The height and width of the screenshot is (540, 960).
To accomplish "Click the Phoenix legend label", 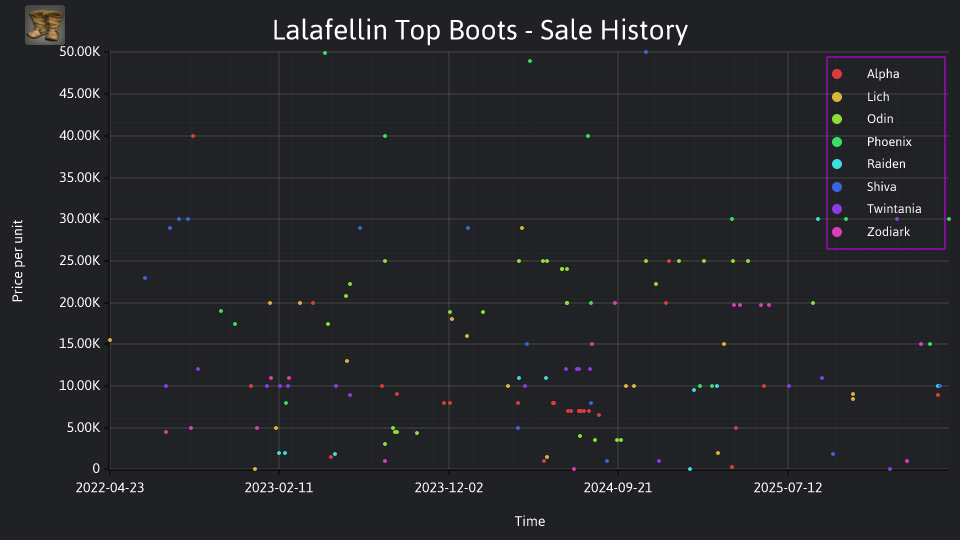I will [x=889, y=142].
